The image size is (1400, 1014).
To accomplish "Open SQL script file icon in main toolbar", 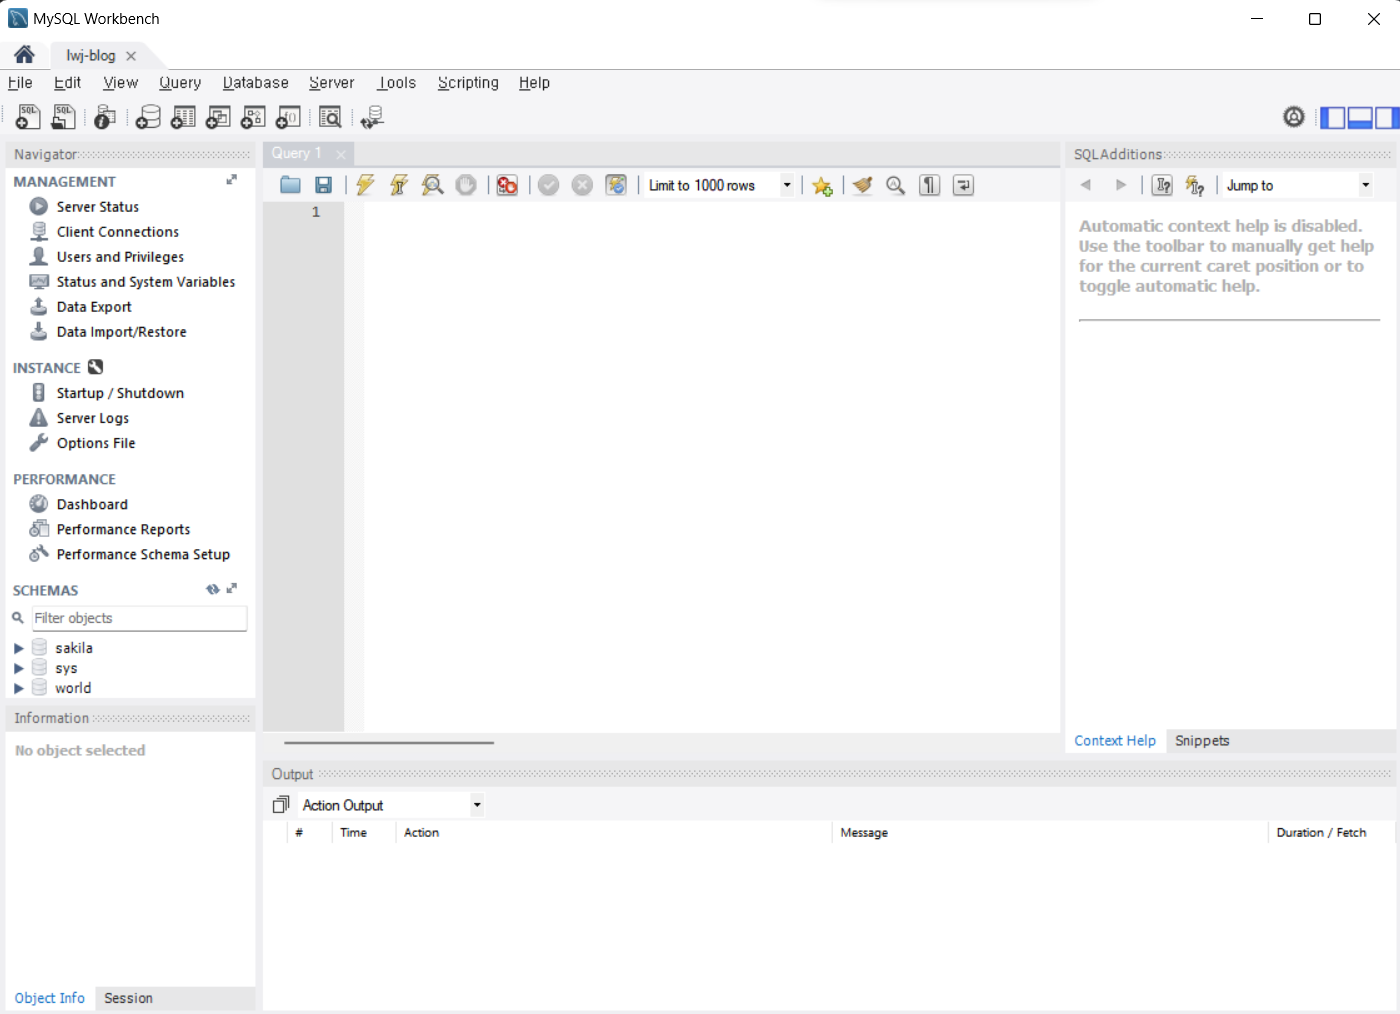I will click(63, 117).
